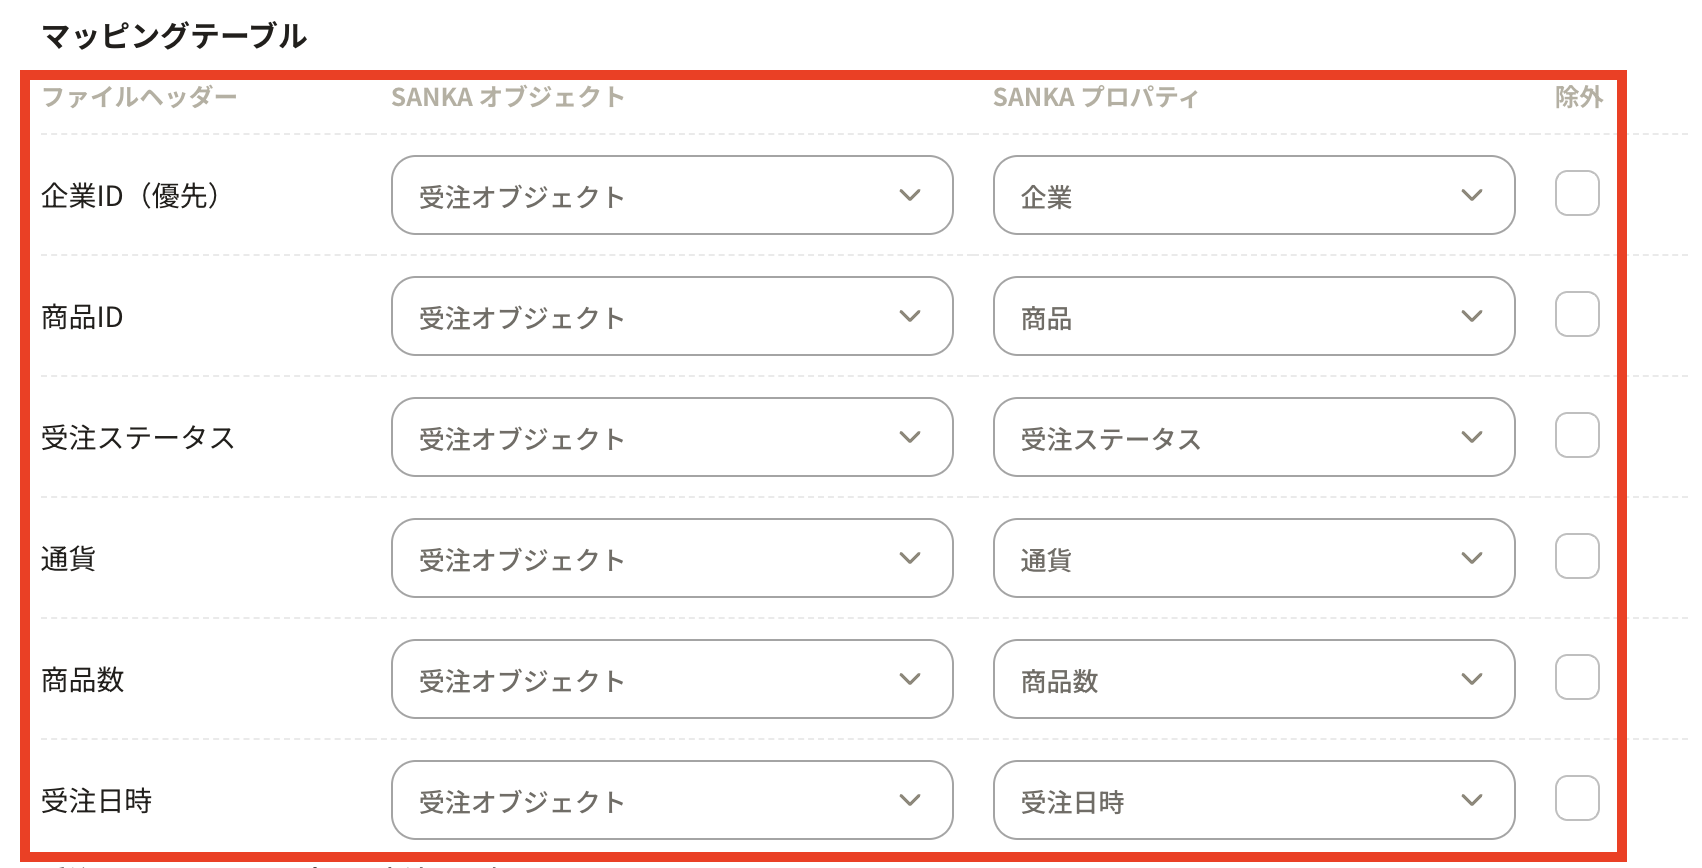Open 商品数 property dropdown

[1253, 680]
